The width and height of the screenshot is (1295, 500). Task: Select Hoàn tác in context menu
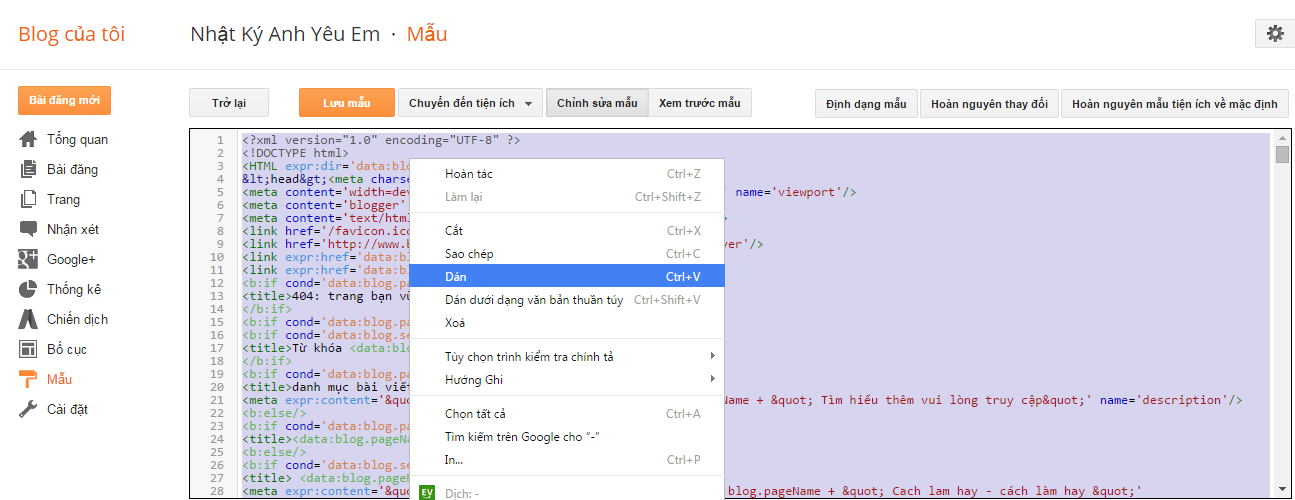[x=567, y=174]
